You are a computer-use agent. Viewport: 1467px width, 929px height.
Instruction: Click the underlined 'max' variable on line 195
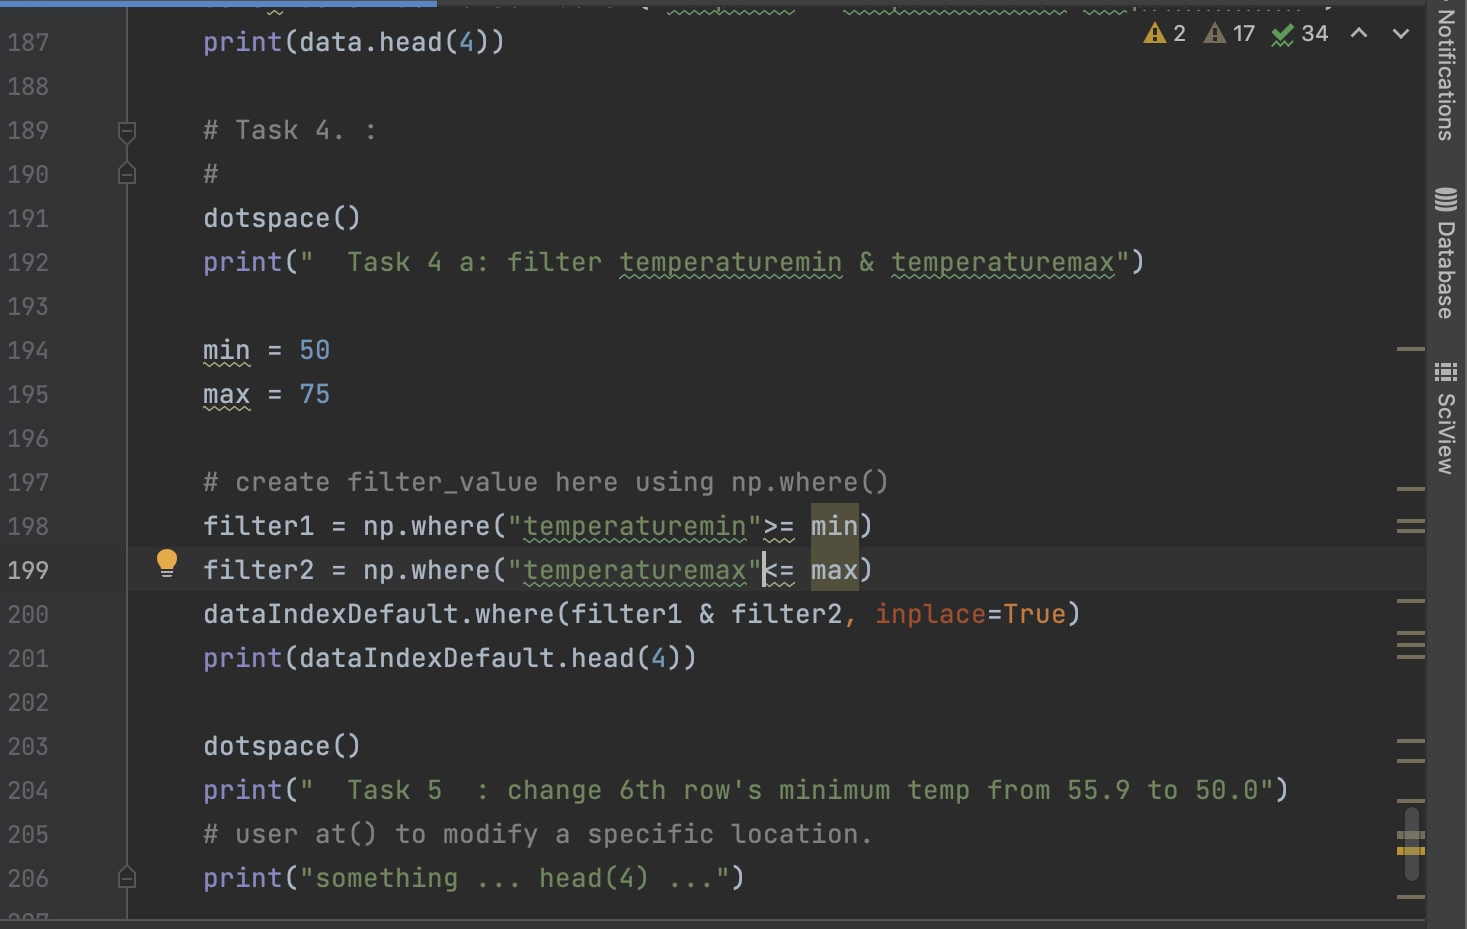227,394
